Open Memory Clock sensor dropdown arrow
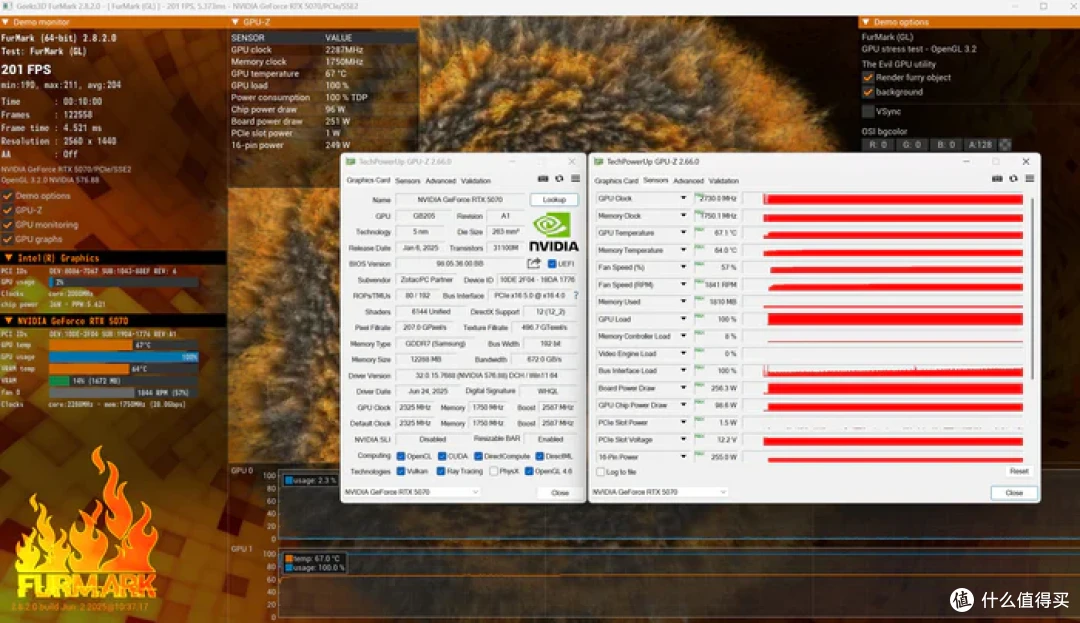 [683, 215]
